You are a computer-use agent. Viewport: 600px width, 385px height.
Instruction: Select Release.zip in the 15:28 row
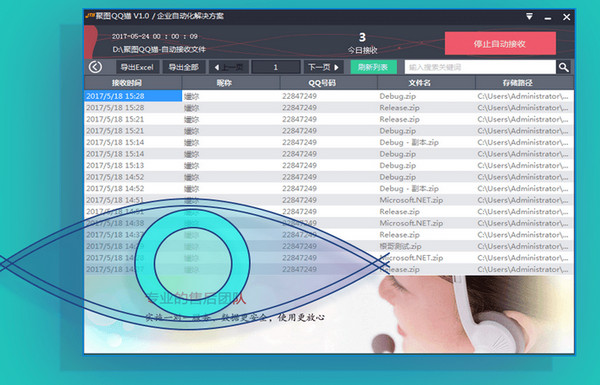tap(399, 108)
